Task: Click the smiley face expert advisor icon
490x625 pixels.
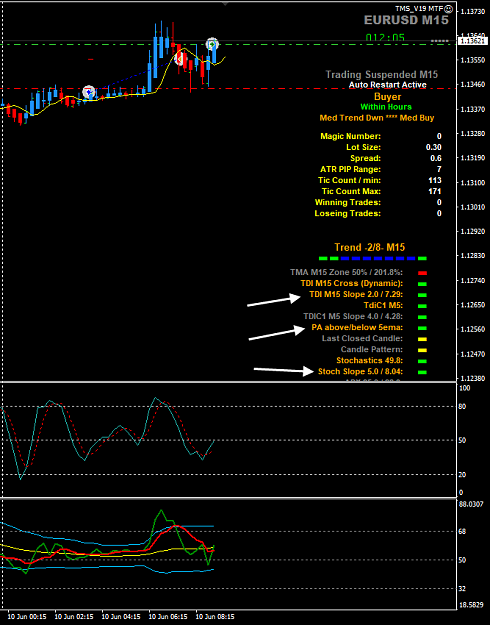Action: tap(449, 8)
